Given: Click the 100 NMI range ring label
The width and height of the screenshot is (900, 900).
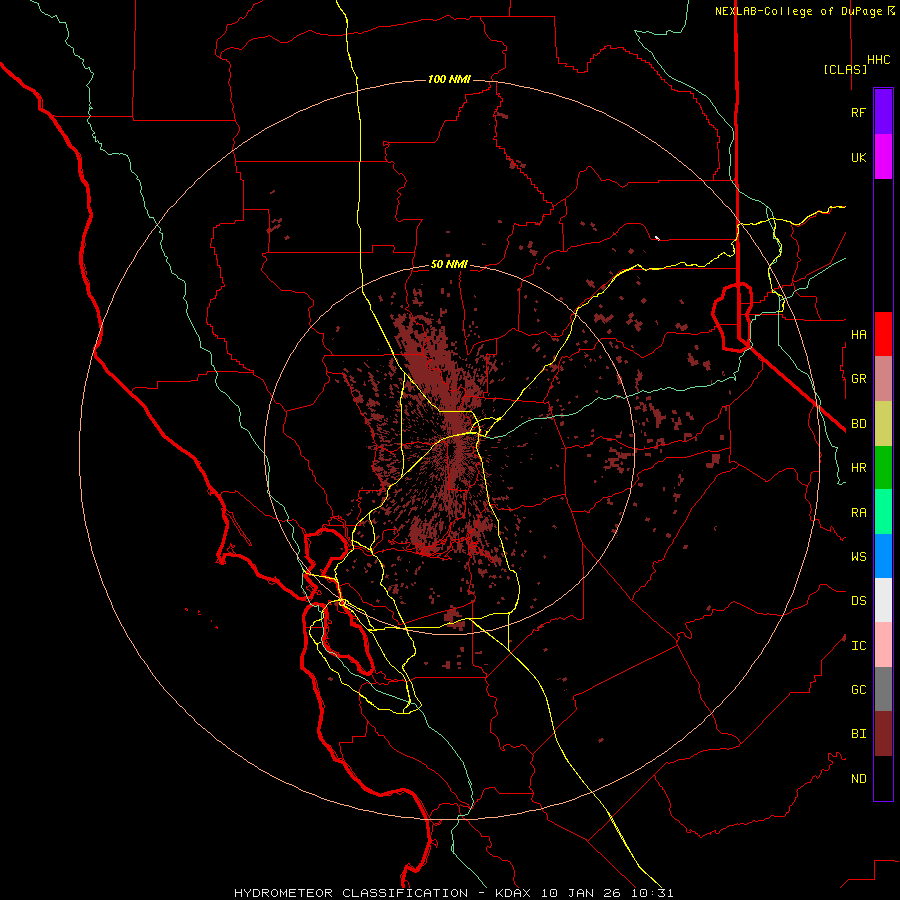Looking at the screenshot, I should (x=449, y=79).
